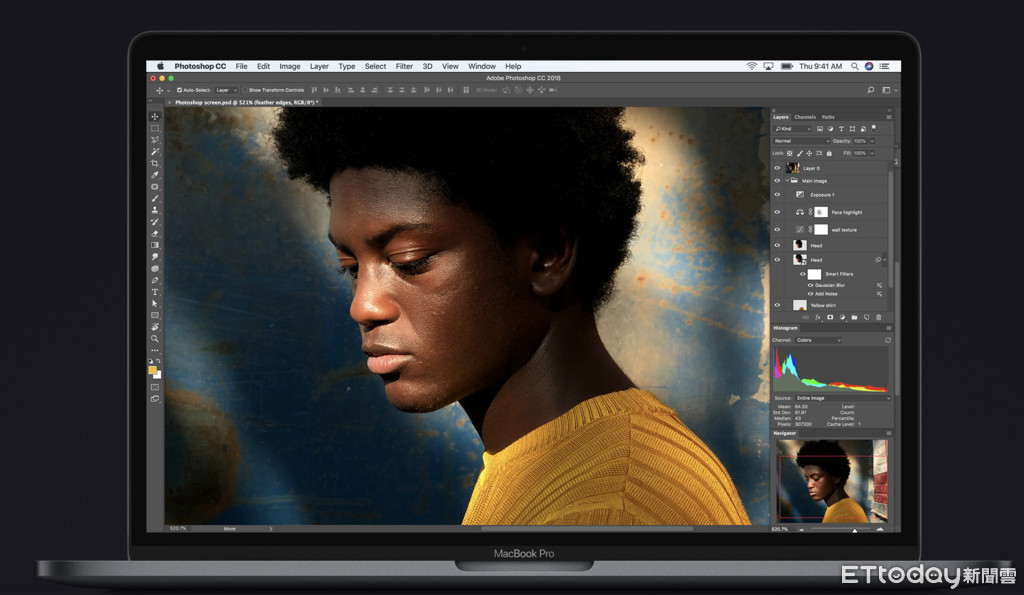Open the Apple menu
1024x595 pixels.
[160, 66]
